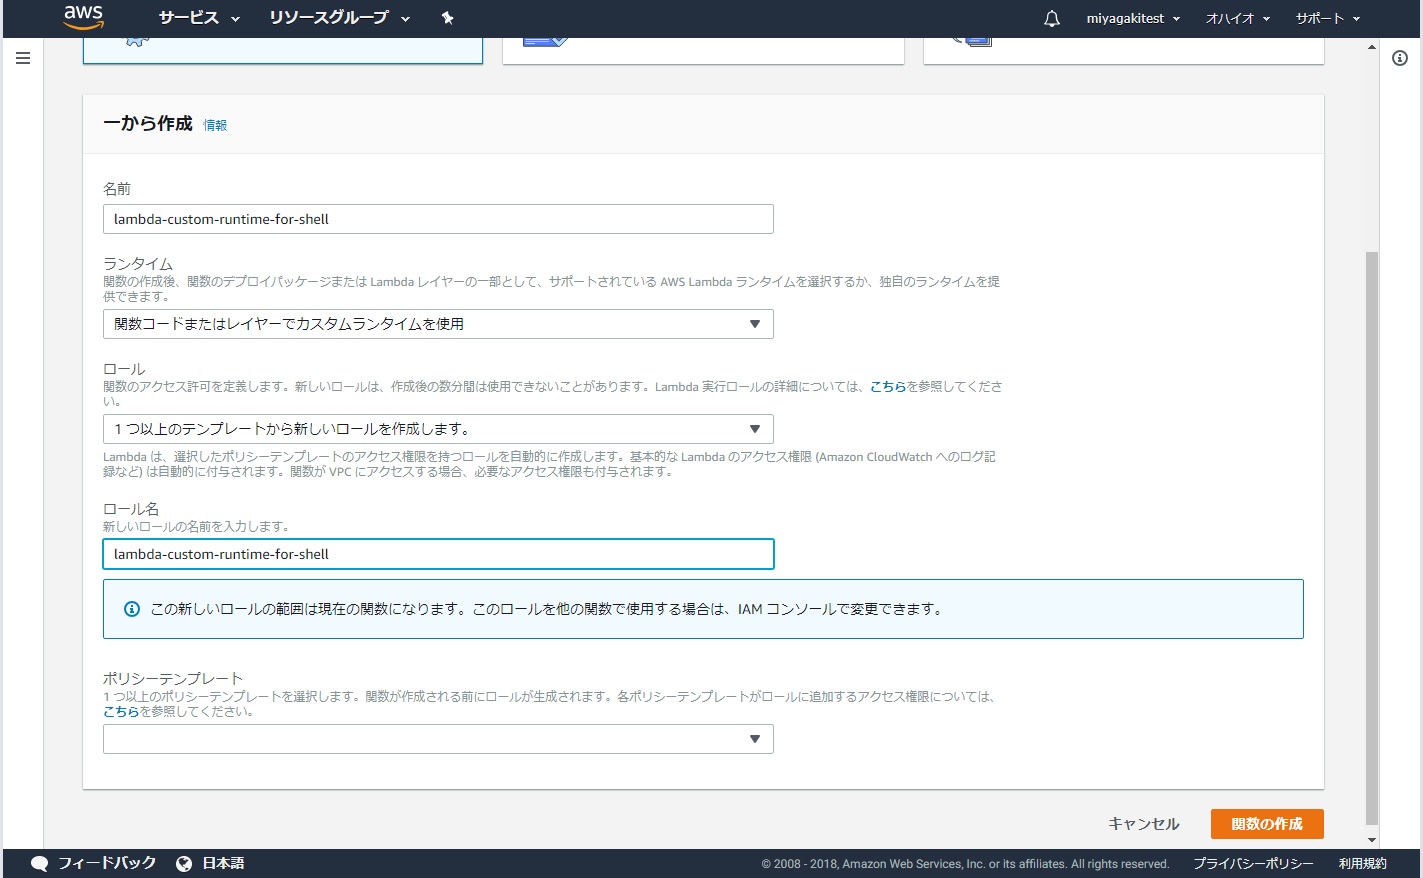The width and height of the screenshot is (1423, 878).
Task: Click the feedback speech bubble icon
Action: (40, 863)
